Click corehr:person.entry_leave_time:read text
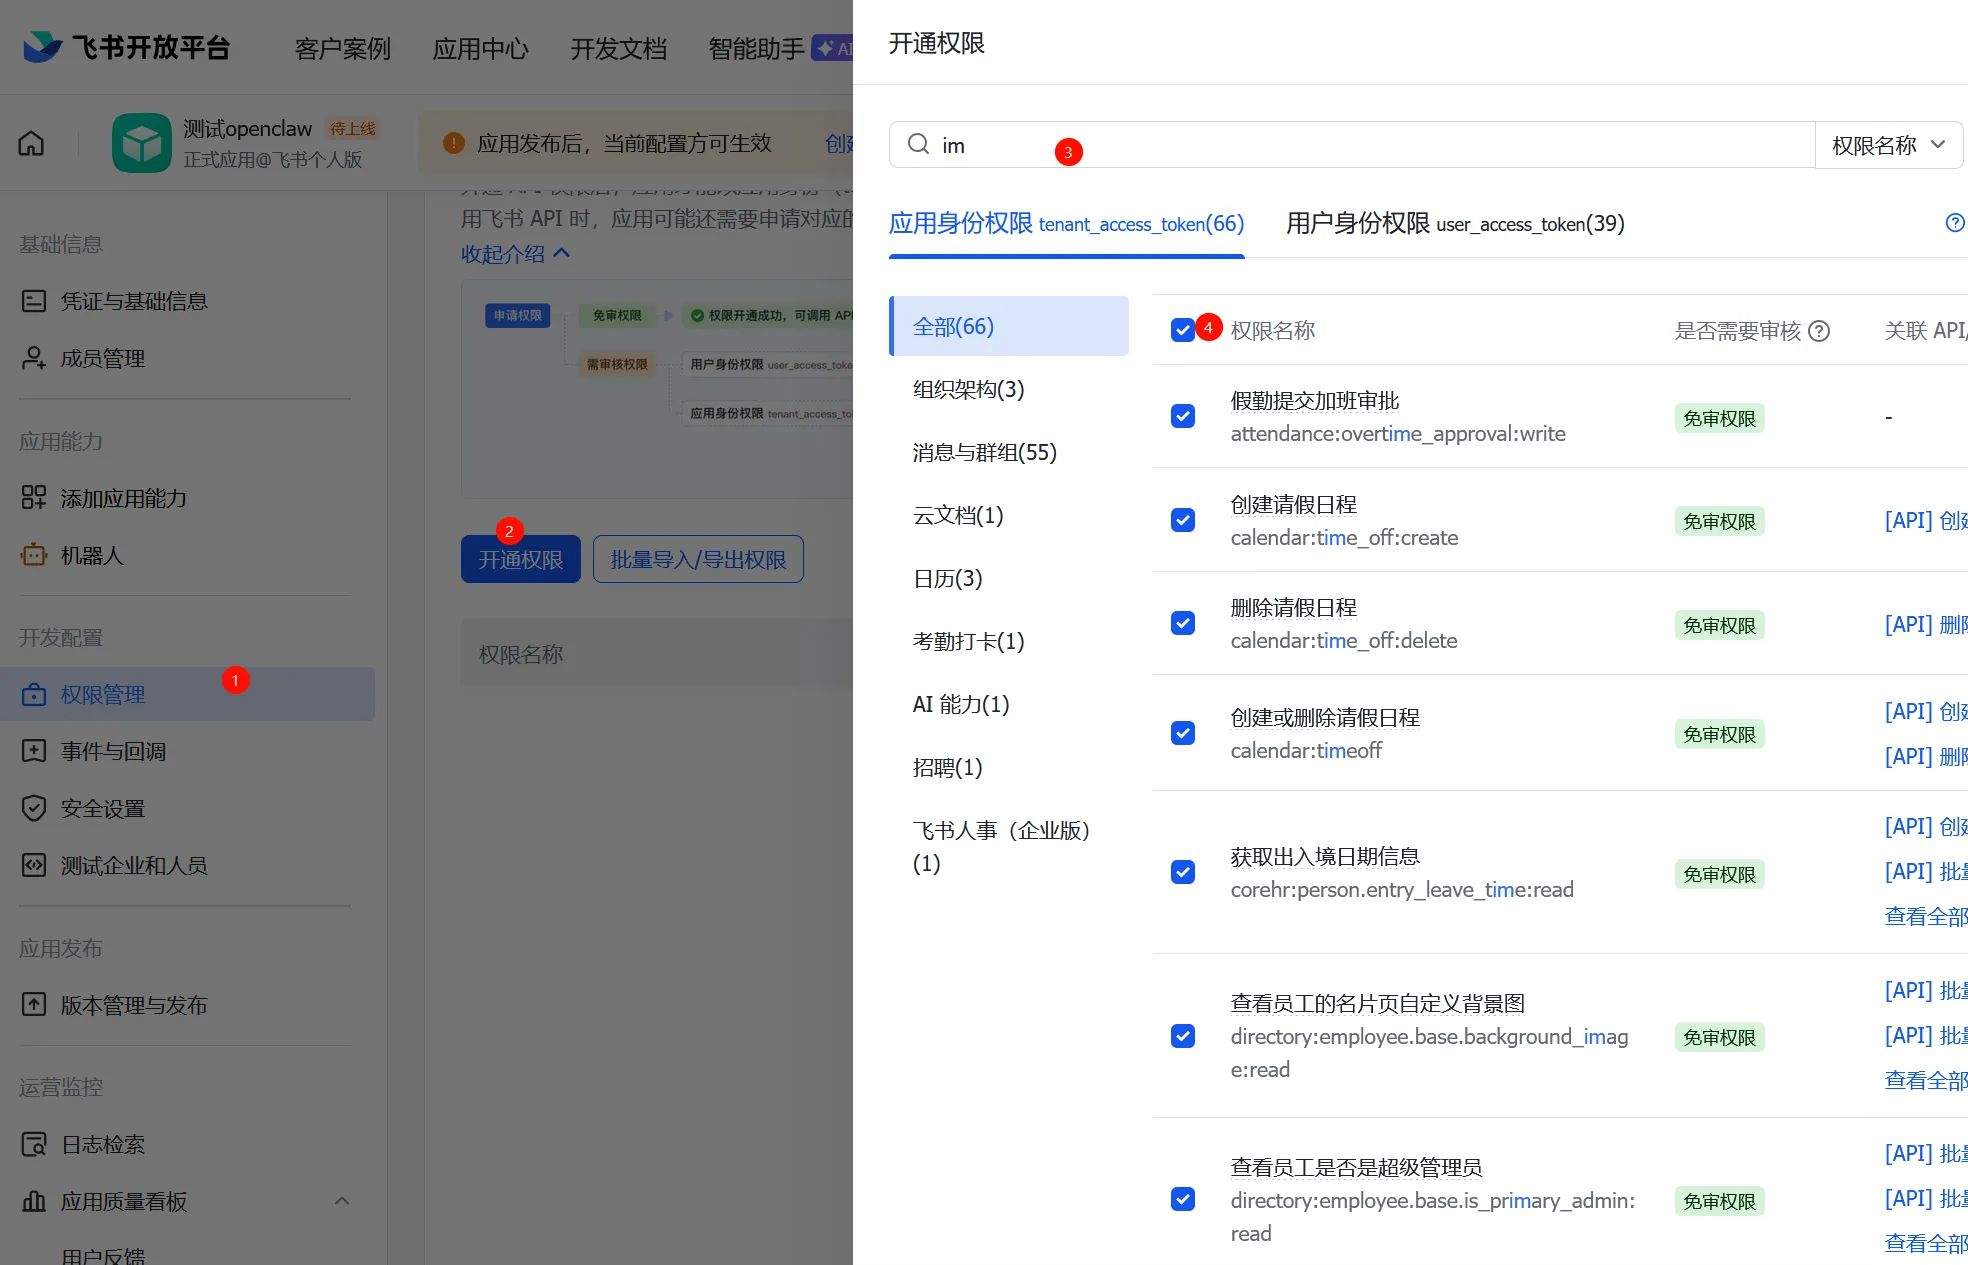This screenshot has height=1265, width=1968. pos(1402,889)
